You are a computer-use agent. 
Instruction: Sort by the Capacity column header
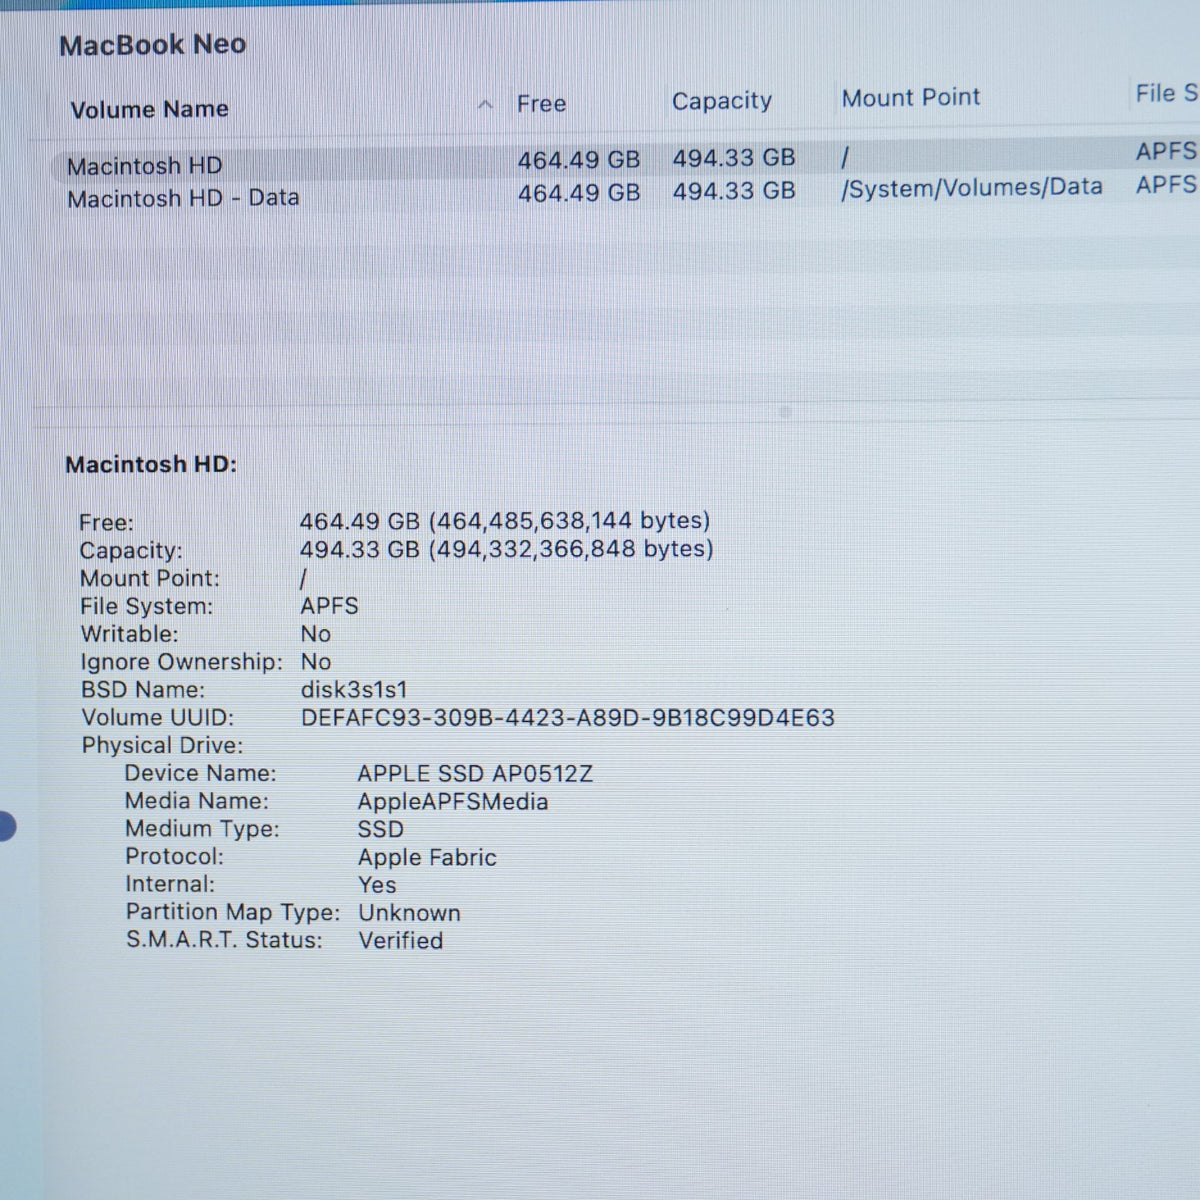pyautogui.click(x=721, y=101)
